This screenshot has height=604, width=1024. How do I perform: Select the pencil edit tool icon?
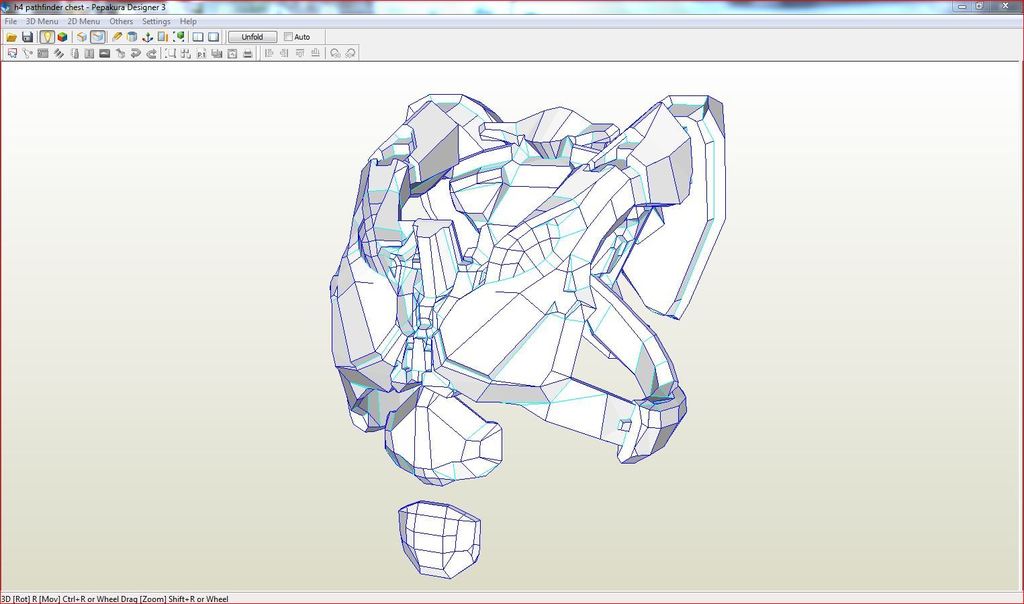tap(117, 37)
